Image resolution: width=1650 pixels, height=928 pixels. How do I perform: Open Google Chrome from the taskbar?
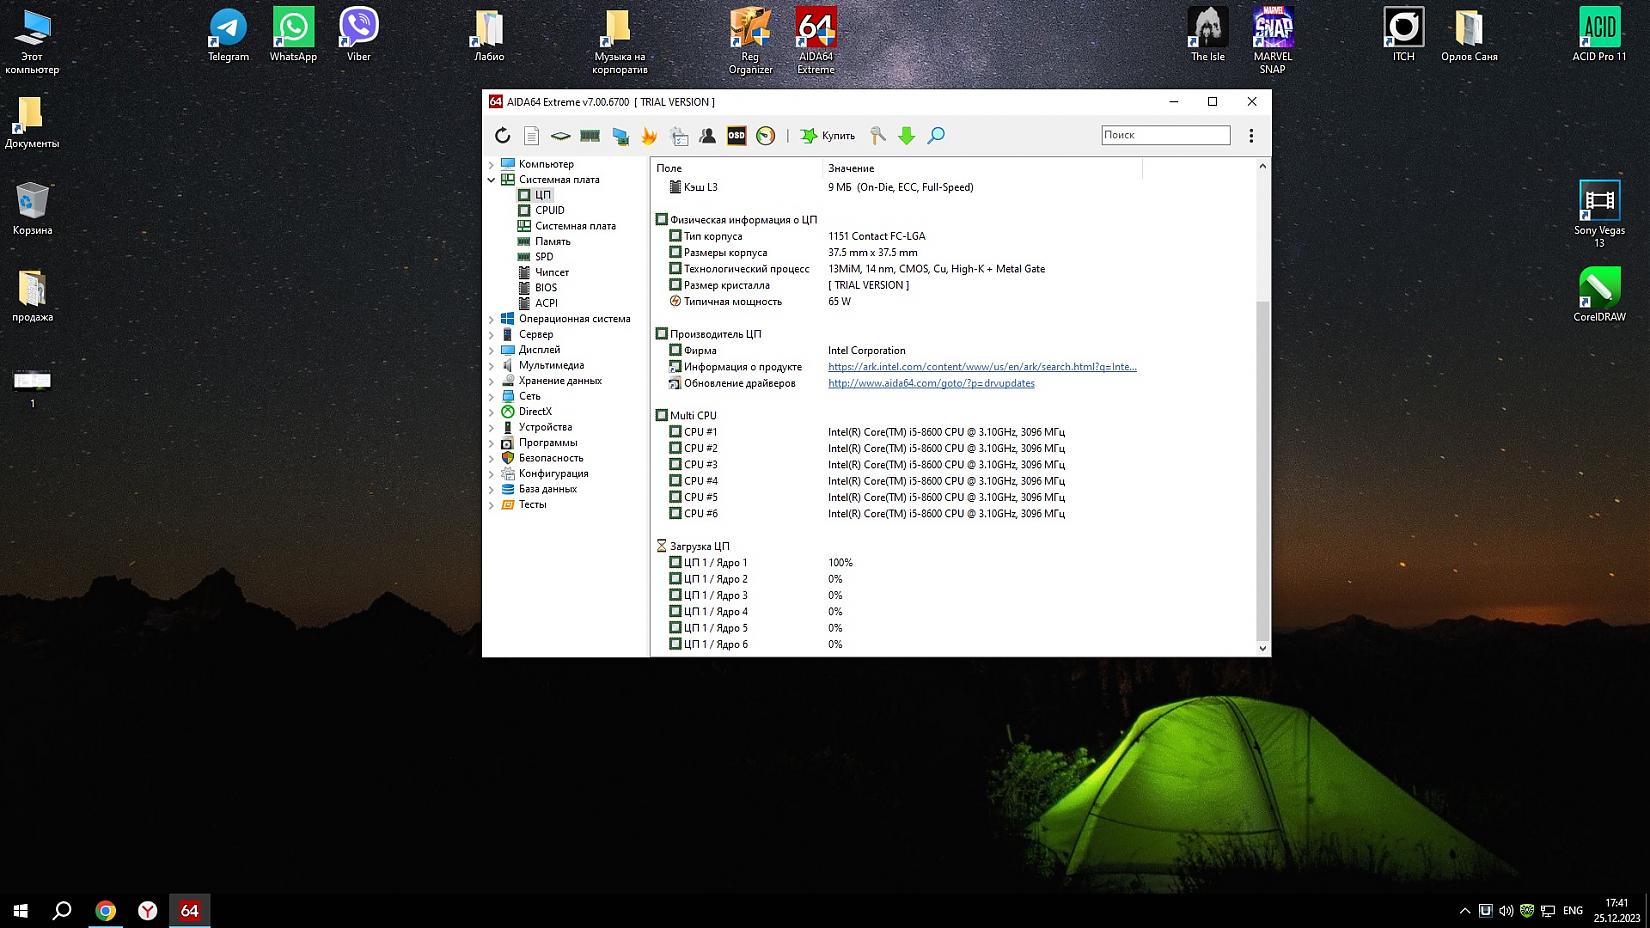pyautogui.click(x=105, y=910)
